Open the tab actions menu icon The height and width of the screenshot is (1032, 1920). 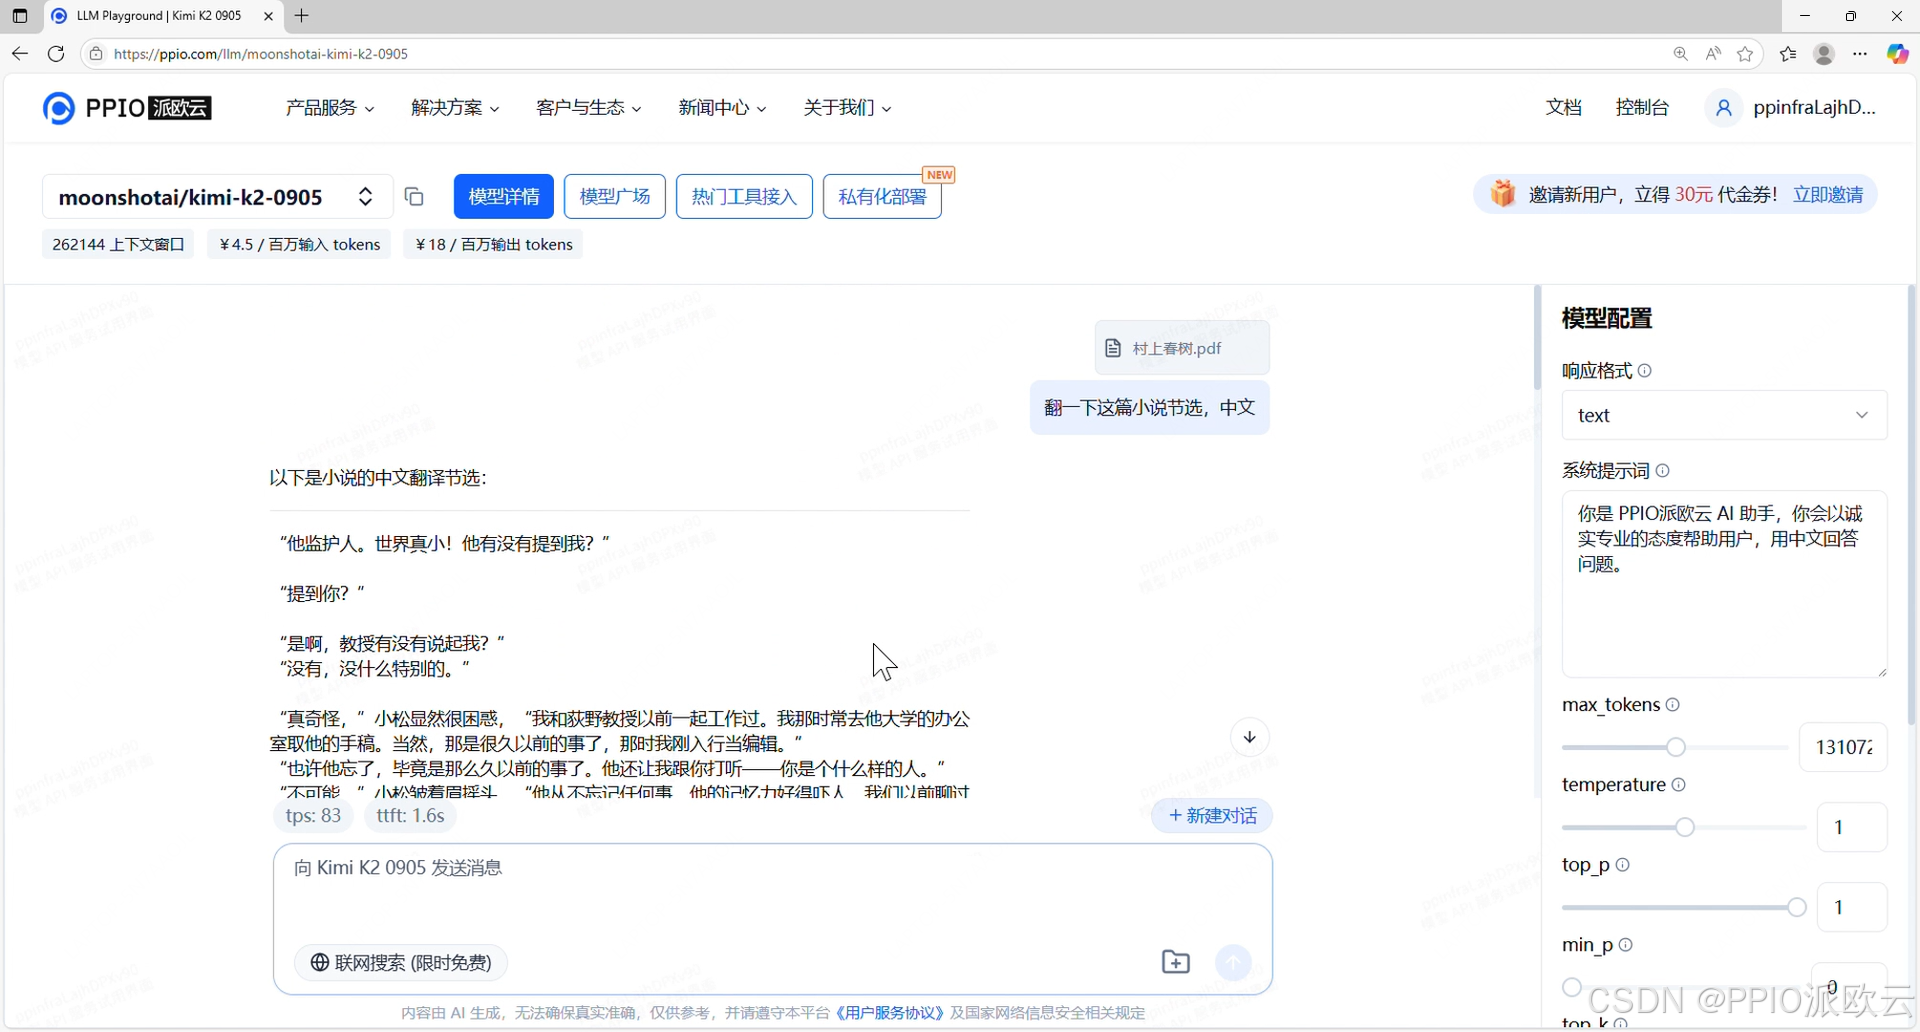coord(20,16)
